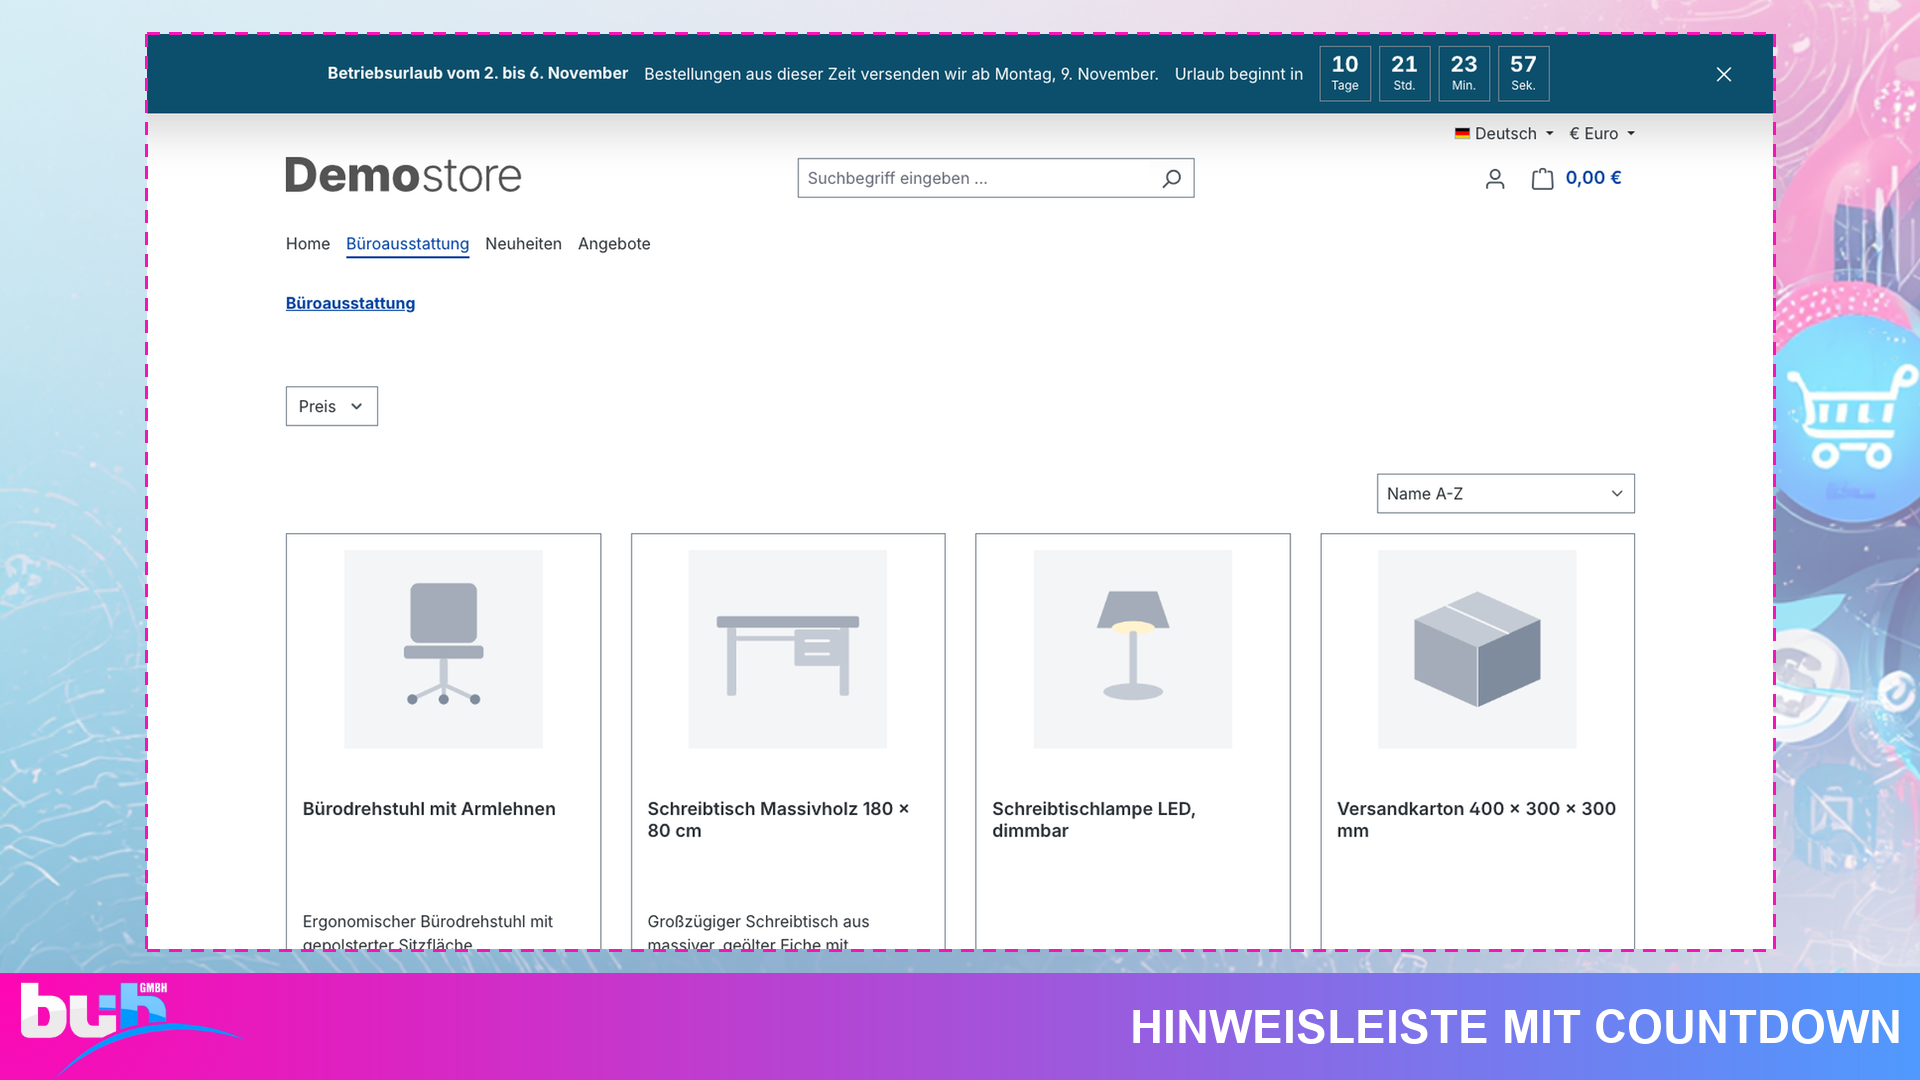Open Schreibtischlampe LED, dimmbar title

[1094, 820]
